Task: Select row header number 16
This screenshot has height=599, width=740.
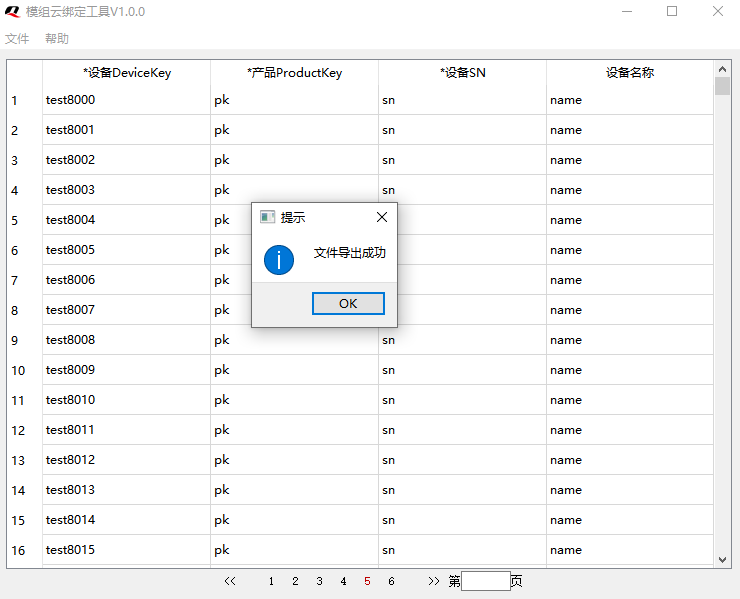Action: (x=25, y=550)
